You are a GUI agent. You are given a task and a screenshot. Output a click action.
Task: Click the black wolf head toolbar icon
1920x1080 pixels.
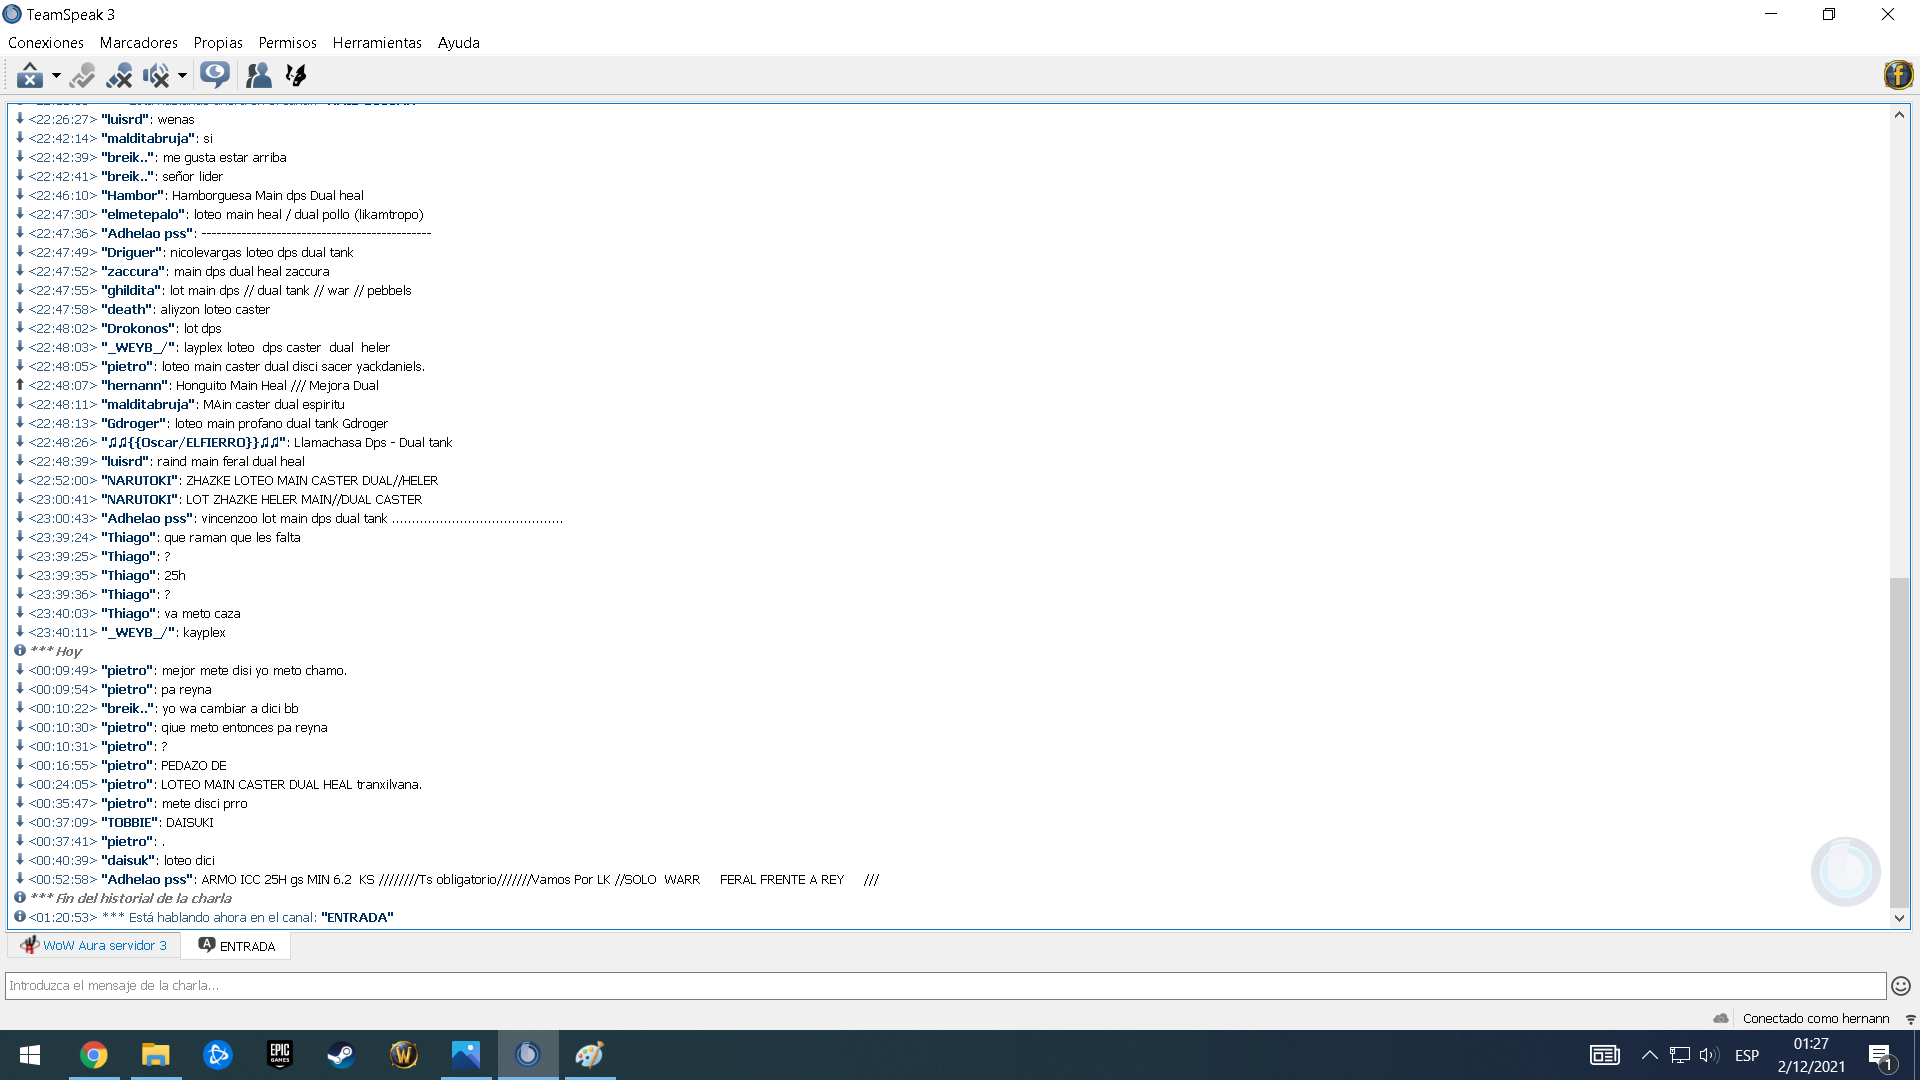[x=295, y=75]
